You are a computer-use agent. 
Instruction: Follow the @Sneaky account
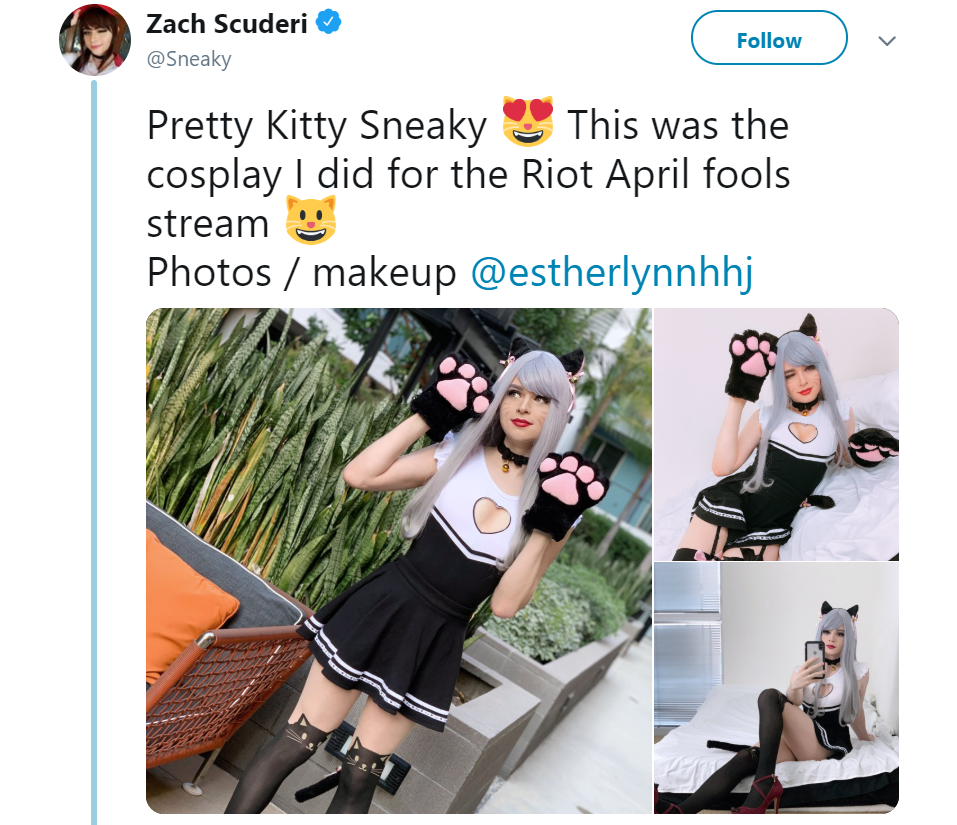[x=768, y=41]
